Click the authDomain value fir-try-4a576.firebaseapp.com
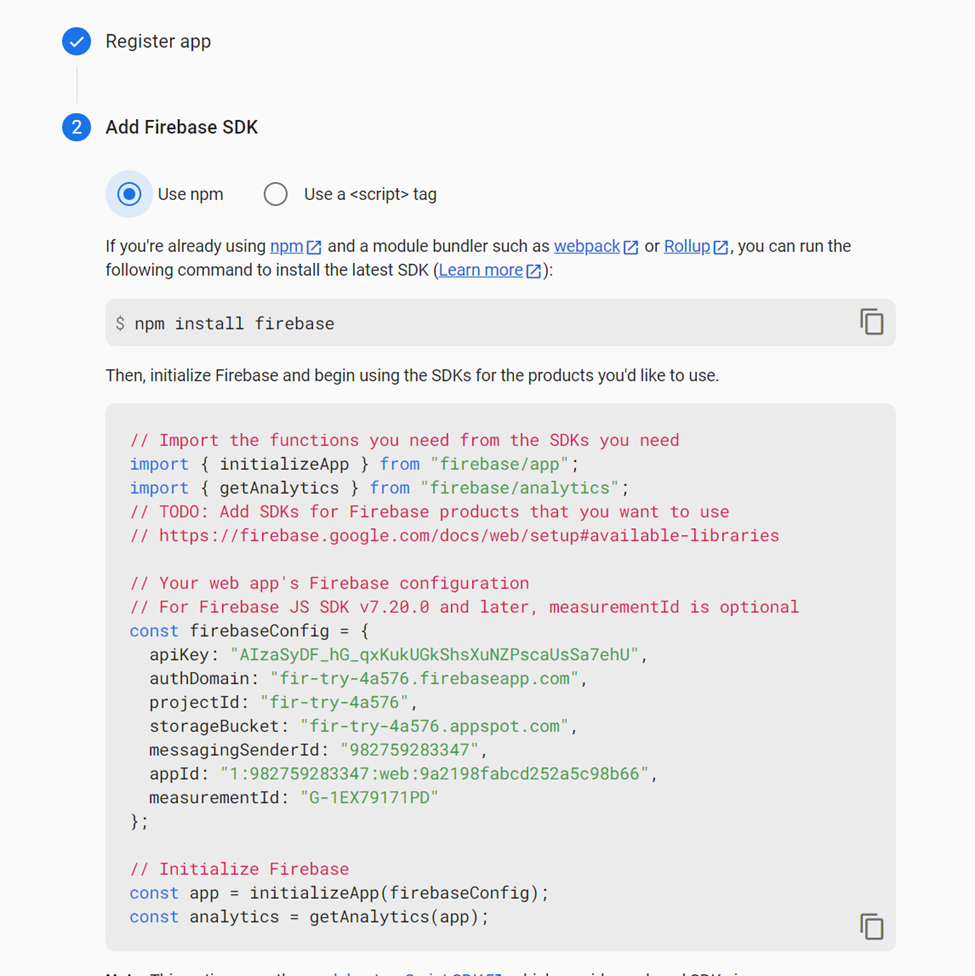 point(425,678)
